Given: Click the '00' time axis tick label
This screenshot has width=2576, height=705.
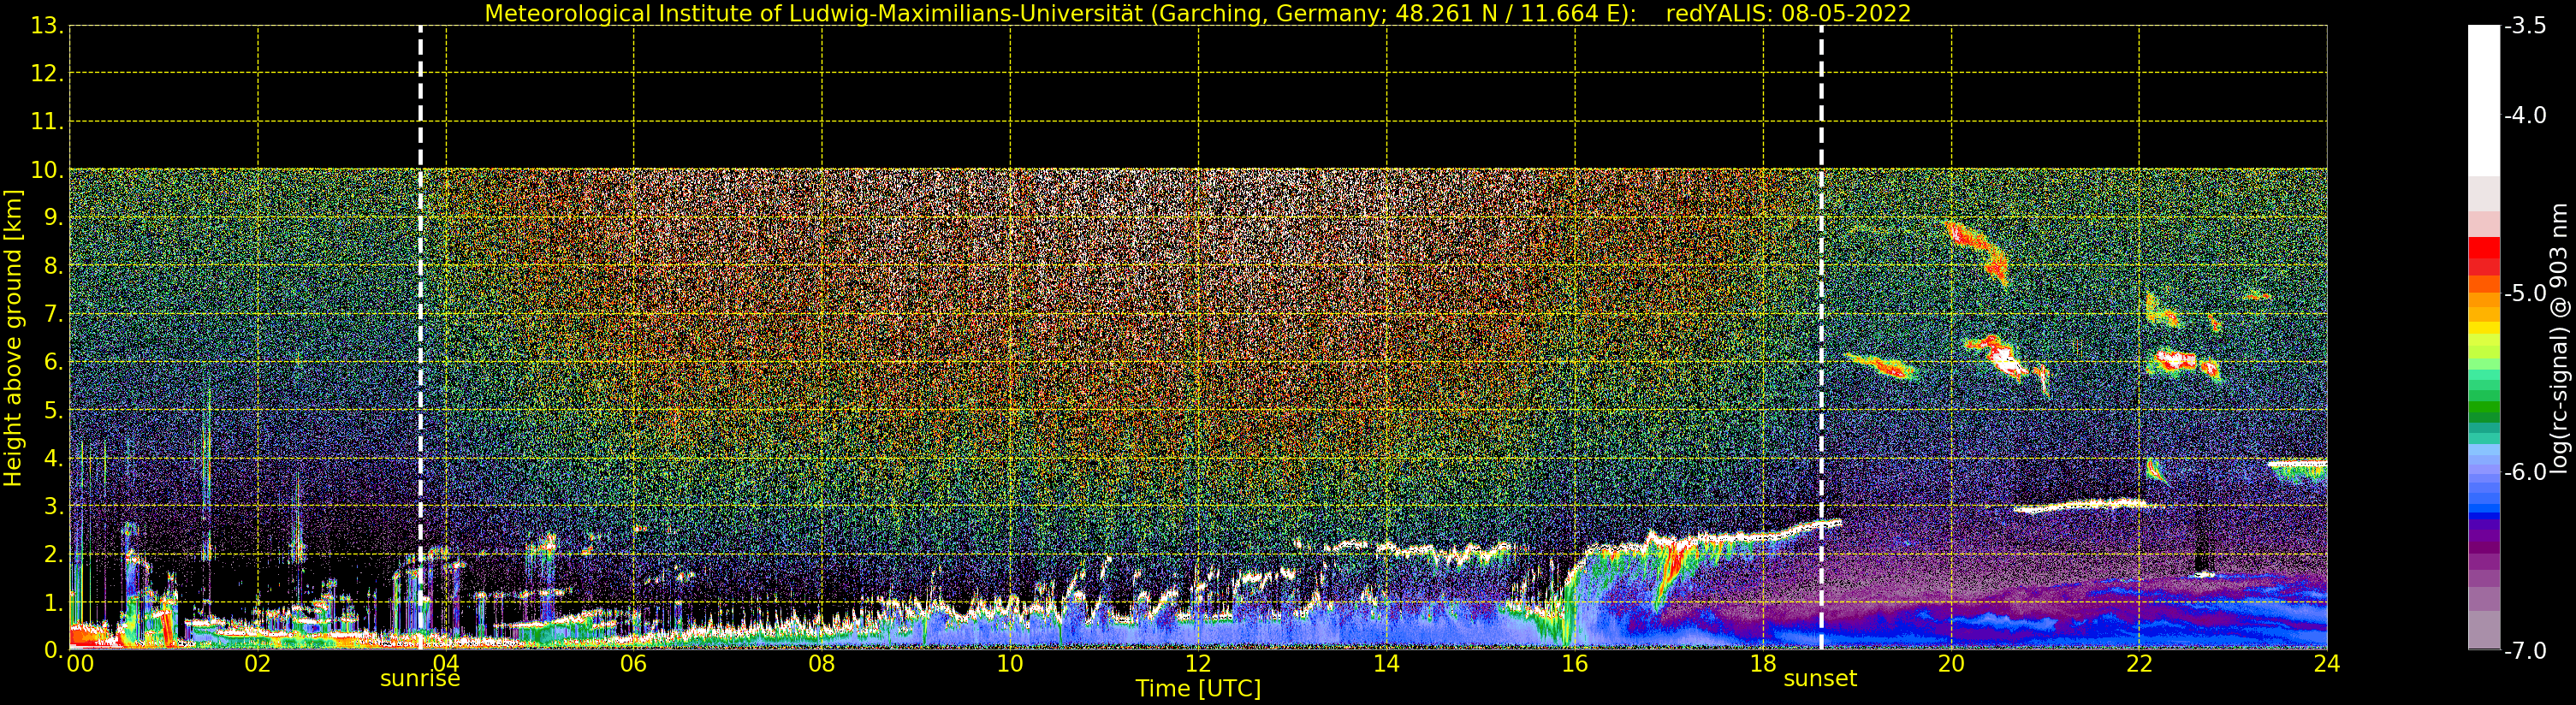Looking at the screenshot, I should point(80,664).
